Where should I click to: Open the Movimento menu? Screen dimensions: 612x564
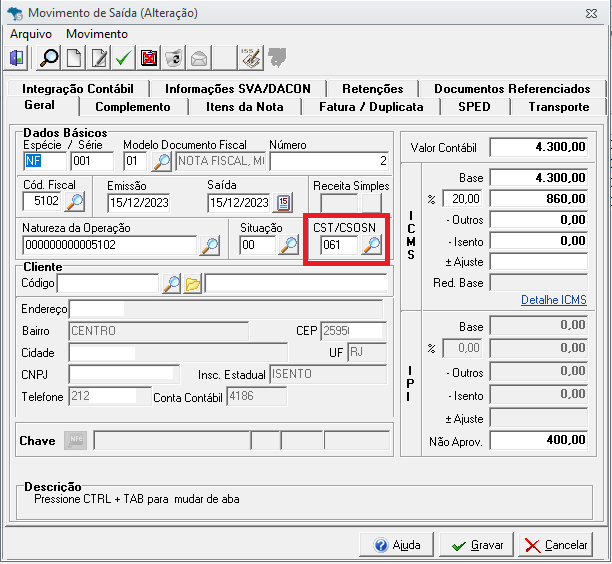click(97, 34)
